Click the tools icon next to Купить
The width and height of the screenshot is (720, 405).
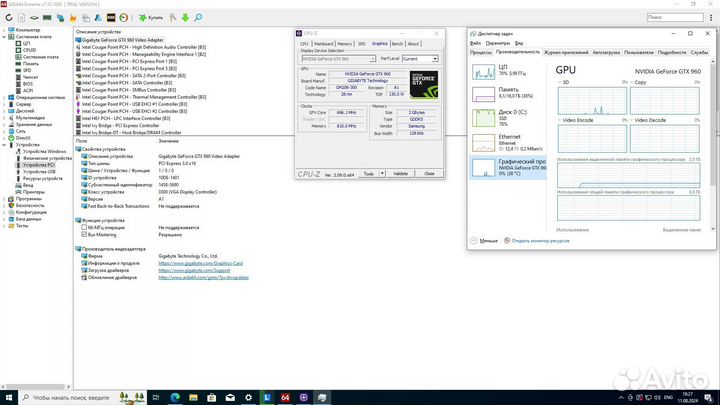pos(173,17)
